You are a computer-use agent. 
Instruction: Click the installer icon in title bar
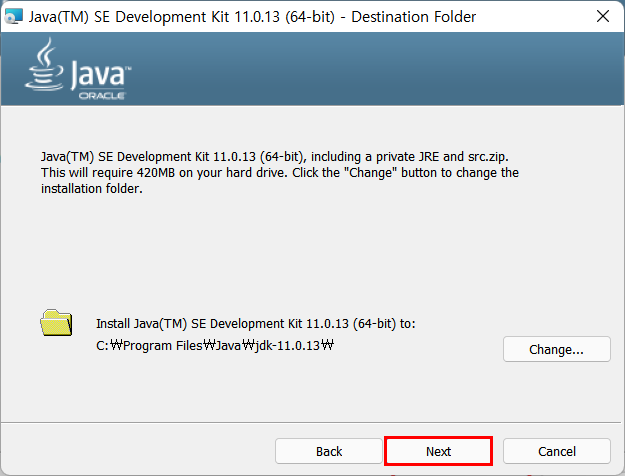[x=14, y=16]
